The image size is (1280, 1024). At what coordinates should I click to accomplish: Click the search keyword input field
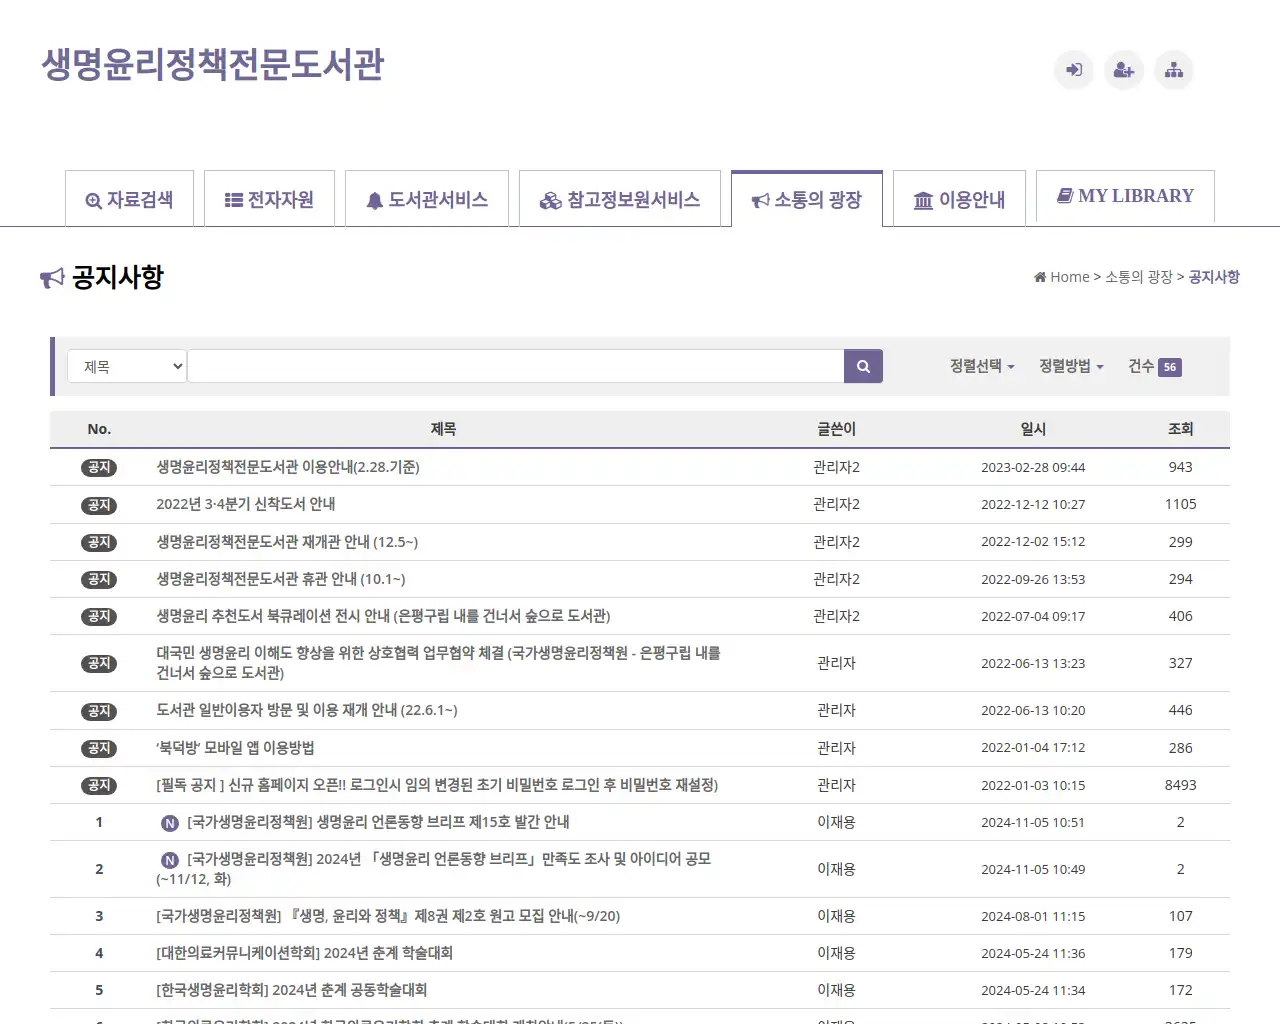pos(516,366)
